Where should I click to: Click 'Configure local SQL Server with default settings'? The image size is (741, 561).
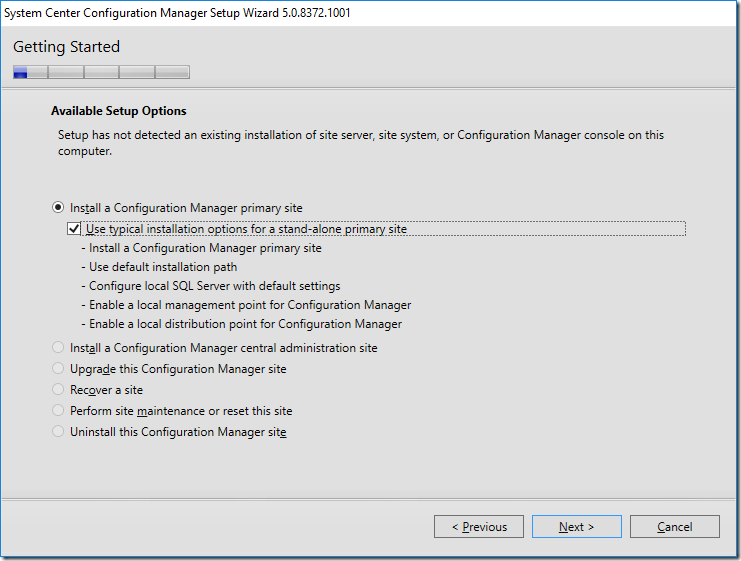(211, 286)
